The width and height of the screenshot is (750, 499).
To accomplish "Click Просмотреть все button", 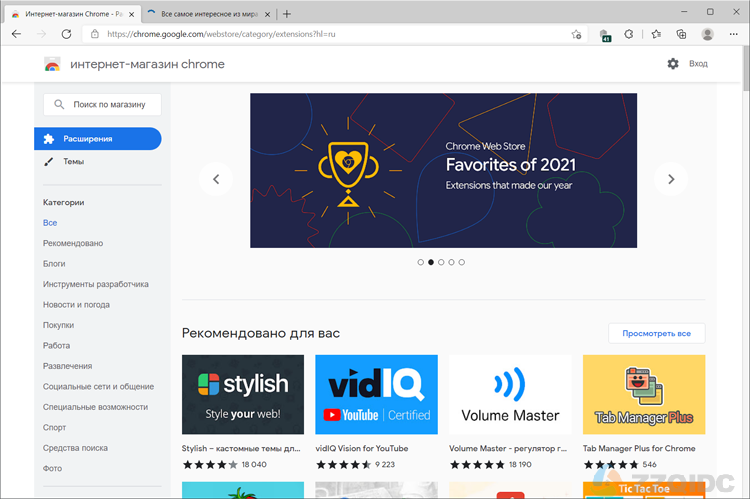I will point(656,333).
